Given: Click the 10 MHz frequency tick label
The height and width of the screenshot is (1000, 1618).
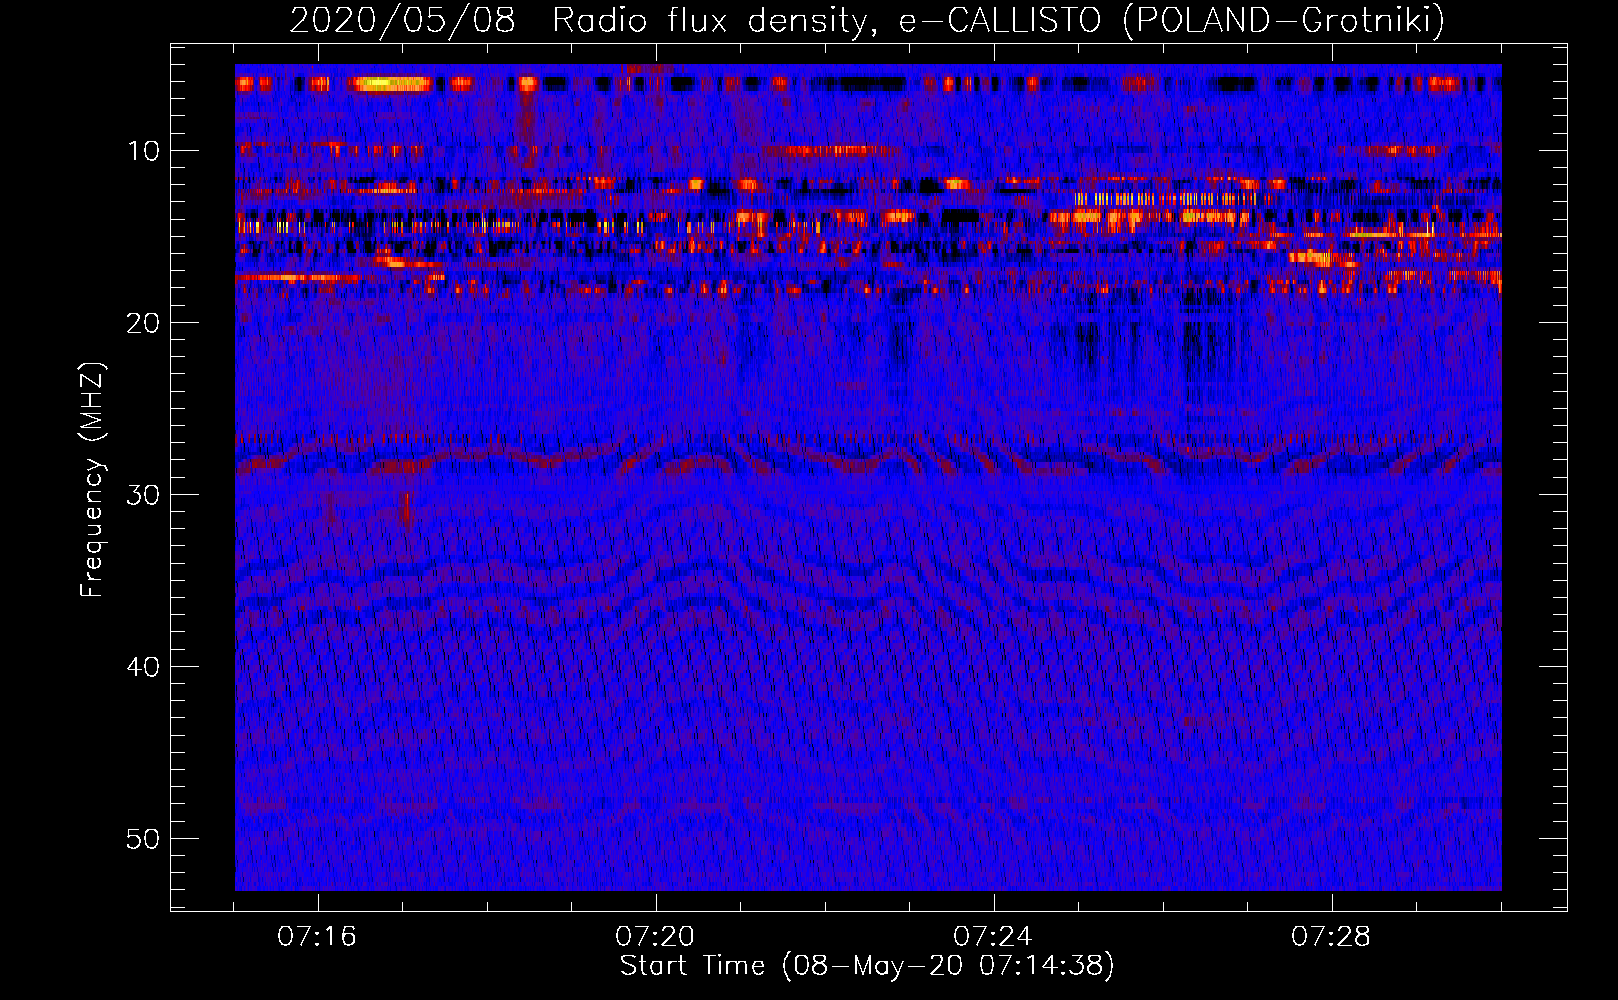Looking at the screenshot, I should [x=144, y=151].
